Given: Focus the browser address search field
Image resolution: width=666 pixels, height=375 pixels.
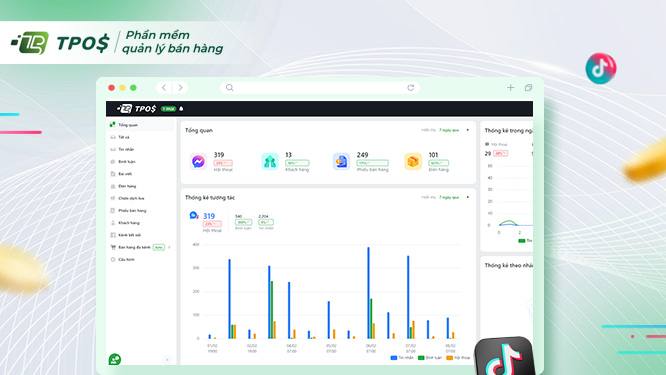Looking at the screenshot, I should tap(320, 87).
